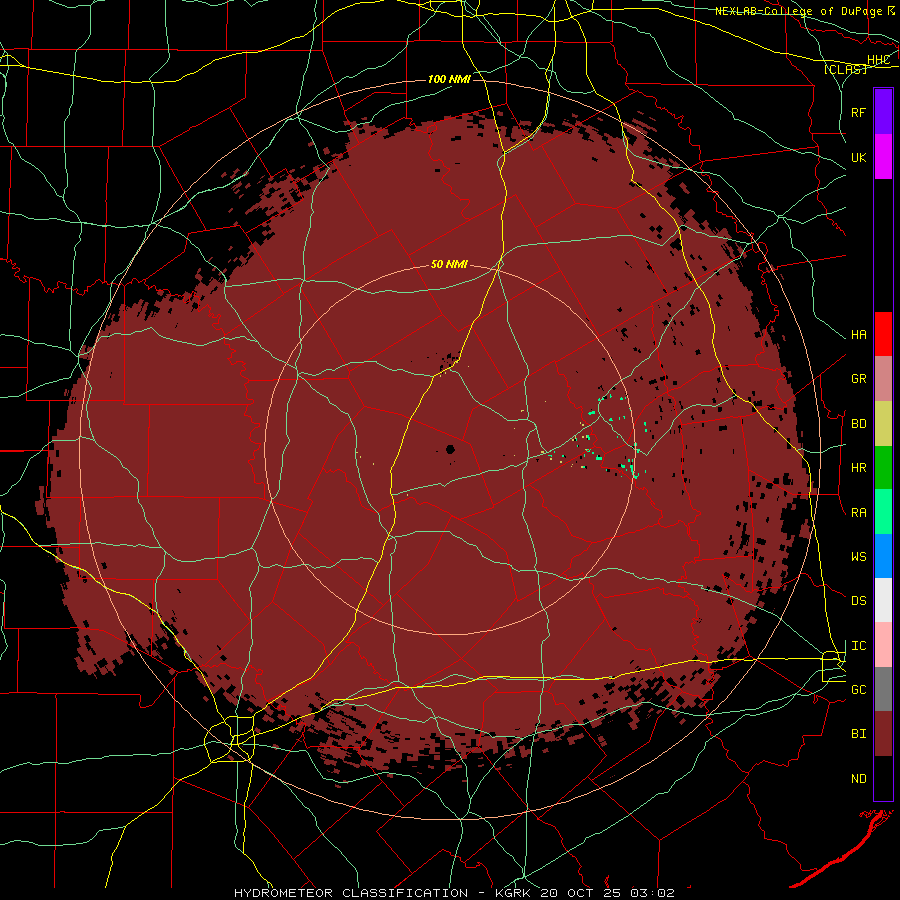900x900 pixels.
Task: Click the GR legend label
Action: point(858,379)
